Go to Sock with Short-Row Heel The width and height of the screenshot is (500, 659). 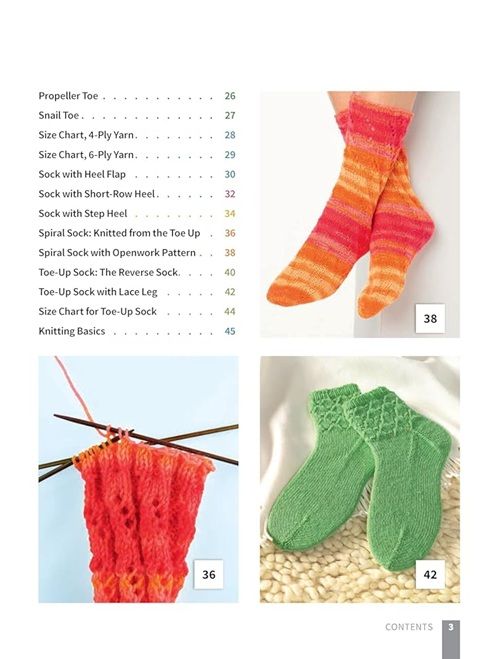pos(137,194)
